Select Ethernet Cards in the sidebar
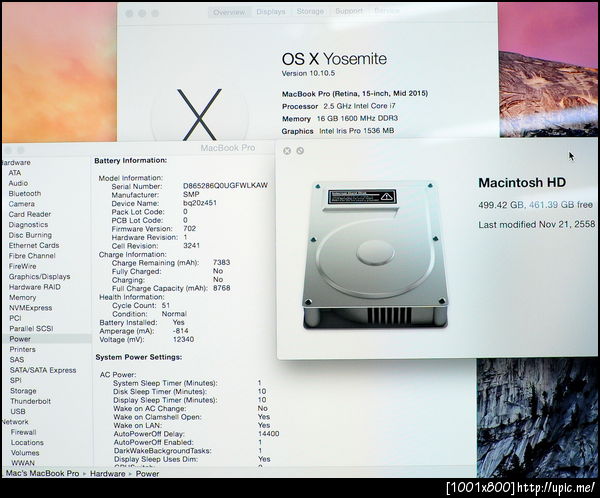Image resolution: width=600 pixels, height=498 pixels. click(x=34, y=245)
